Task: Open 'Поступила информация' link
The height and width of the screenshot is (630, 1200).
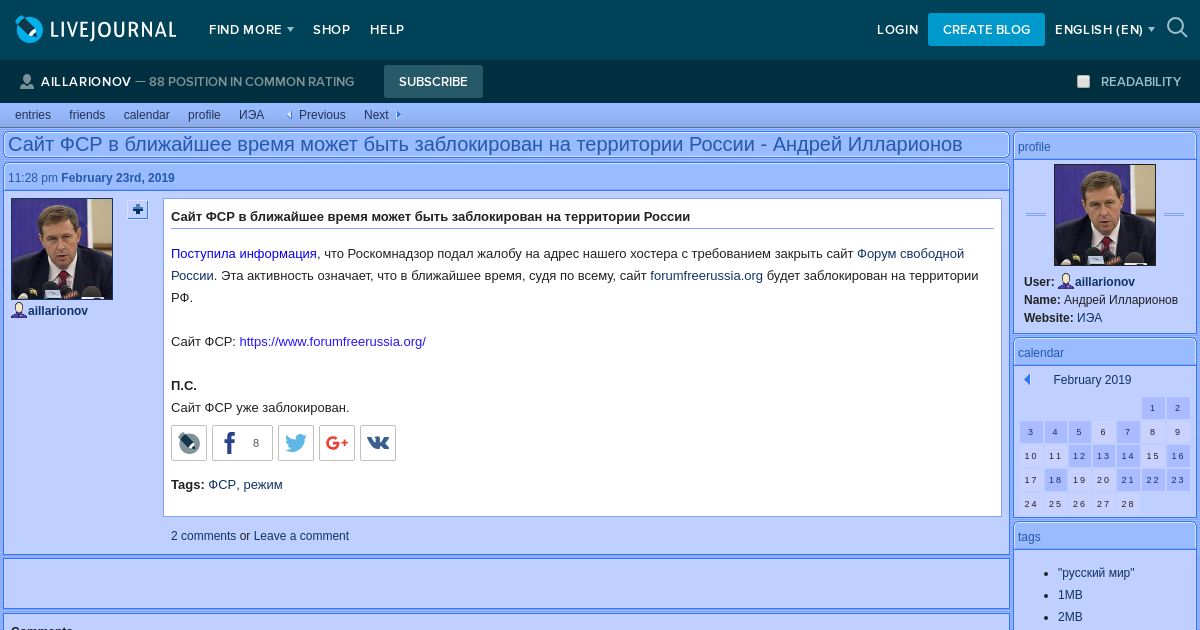Action: [x=244, y=254]
